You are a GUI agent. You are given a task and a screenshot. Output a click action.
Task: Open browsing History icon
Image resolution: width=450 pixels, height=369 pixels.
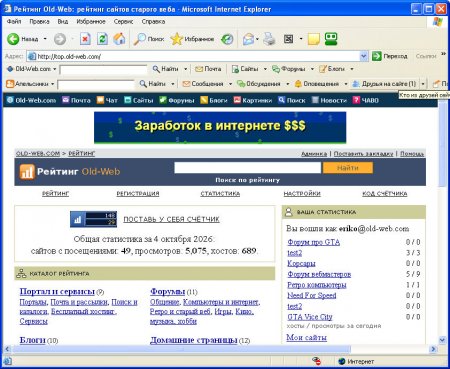(227, 39)
